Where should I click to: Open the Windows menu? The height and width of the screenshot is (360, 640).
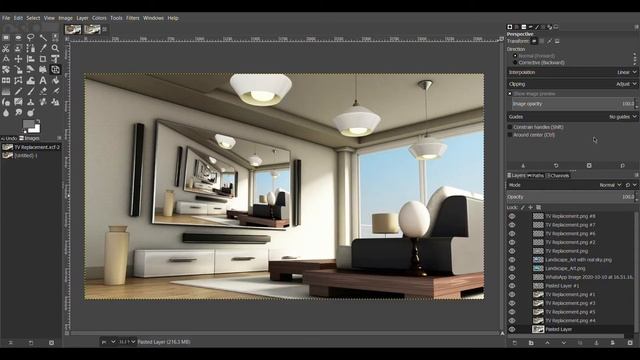153,18
